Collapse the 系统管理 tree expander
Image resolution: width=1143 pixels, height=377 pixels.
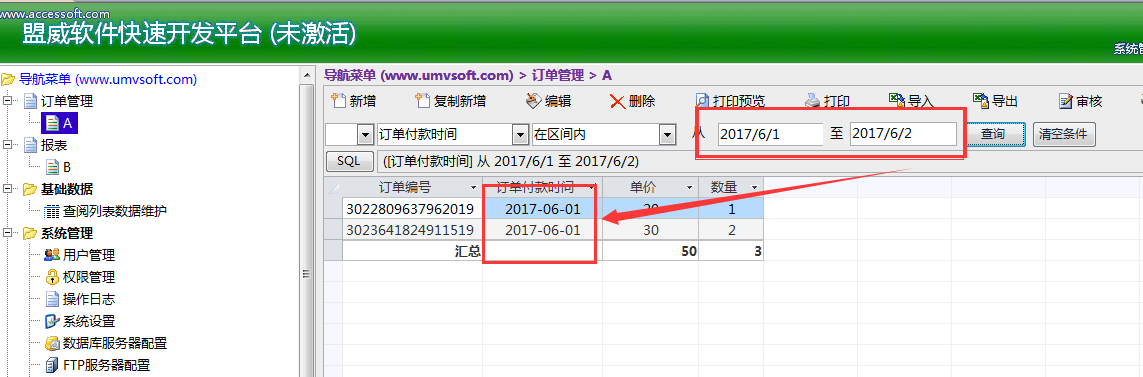pos(9,233)
